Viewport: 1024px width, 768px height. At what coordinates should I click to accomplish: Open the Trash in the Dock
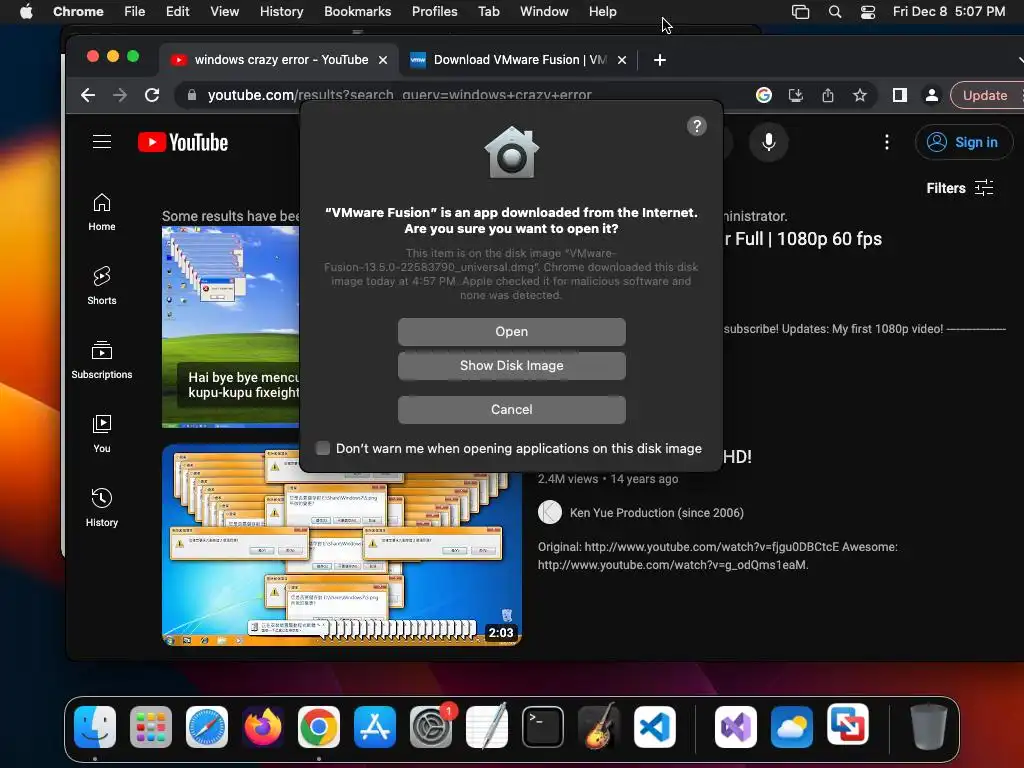929,727
